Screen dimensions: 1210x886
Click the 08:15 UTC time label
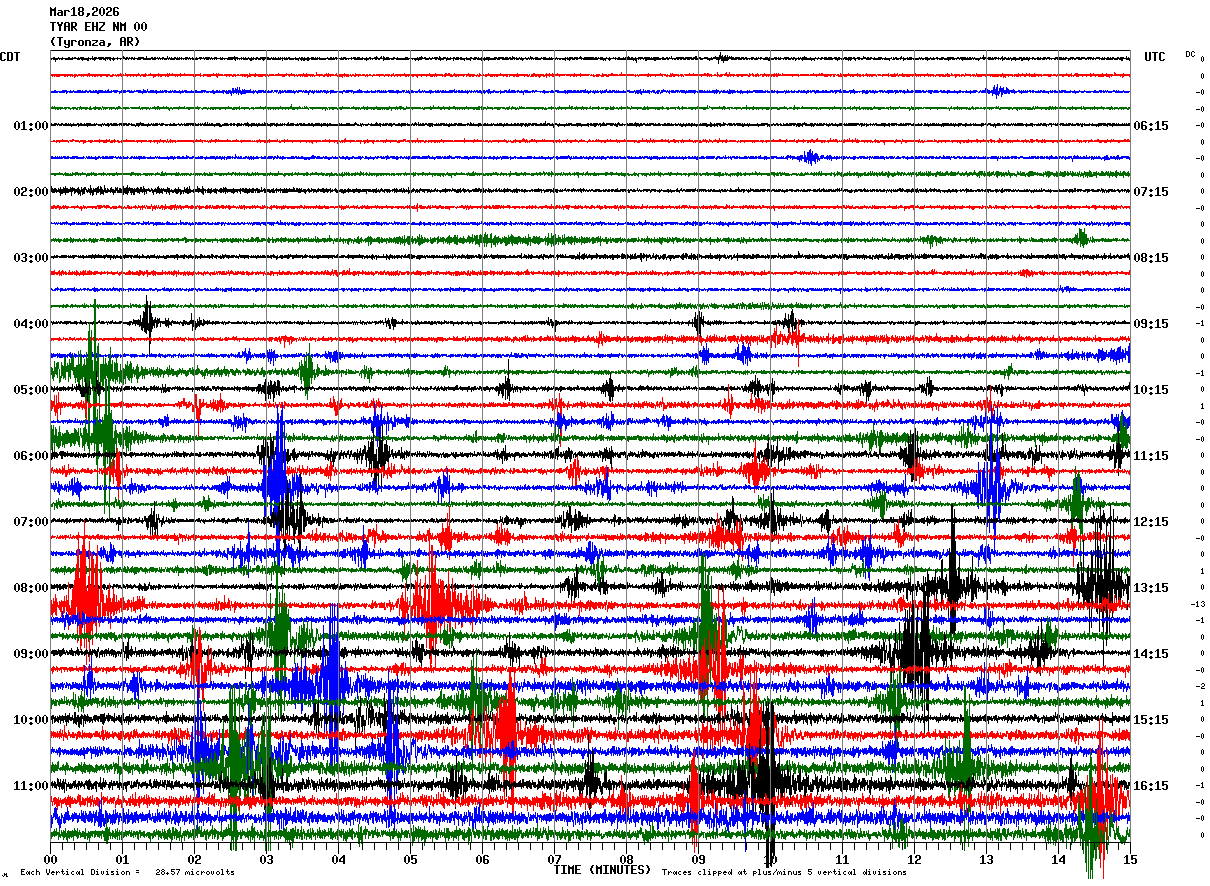pyautogui.click(x=1151, y=258)
